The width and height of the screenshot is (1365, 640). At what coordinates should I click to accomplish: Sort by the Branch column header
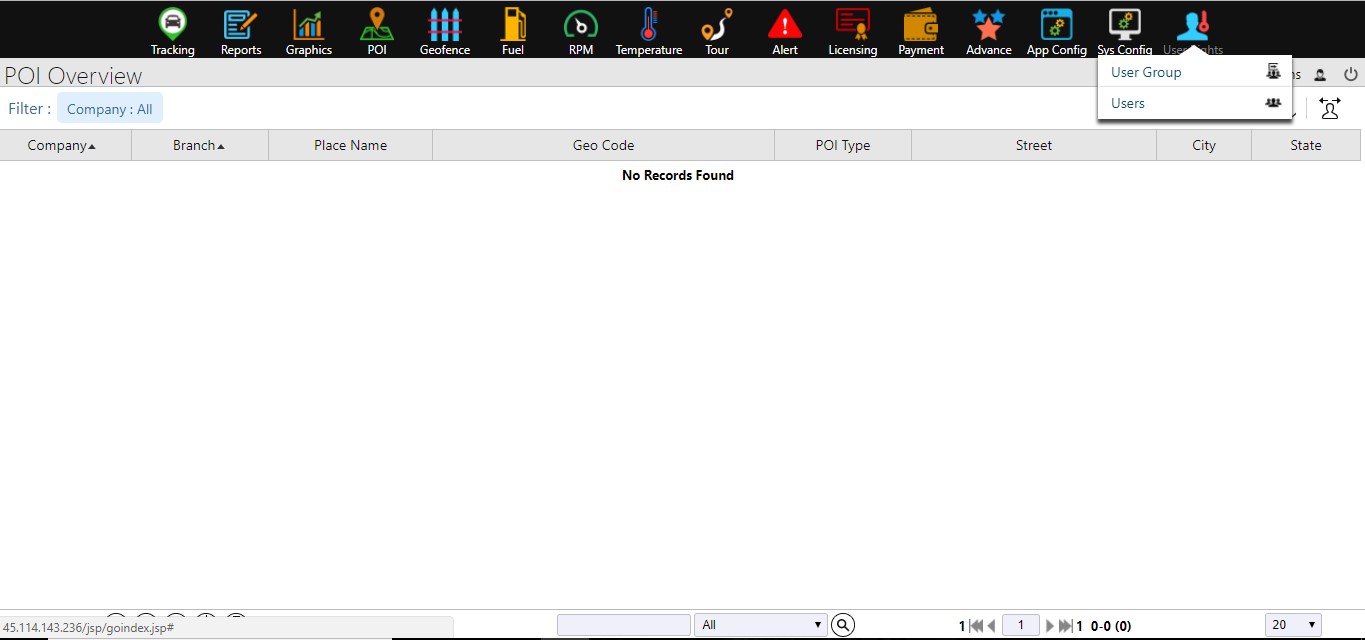(x=199, y=145)
